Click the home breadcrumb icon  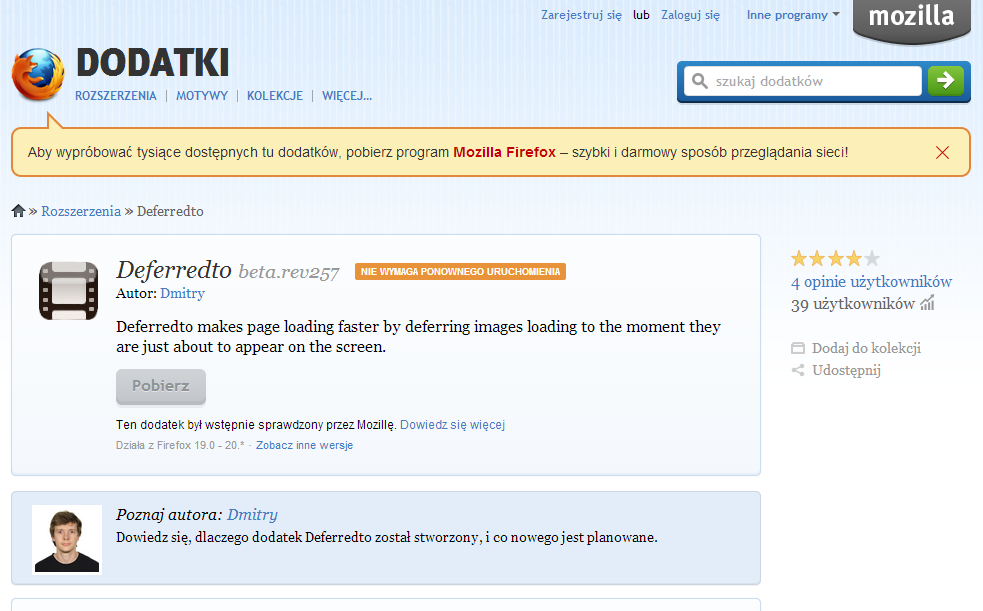click(18, 211)
